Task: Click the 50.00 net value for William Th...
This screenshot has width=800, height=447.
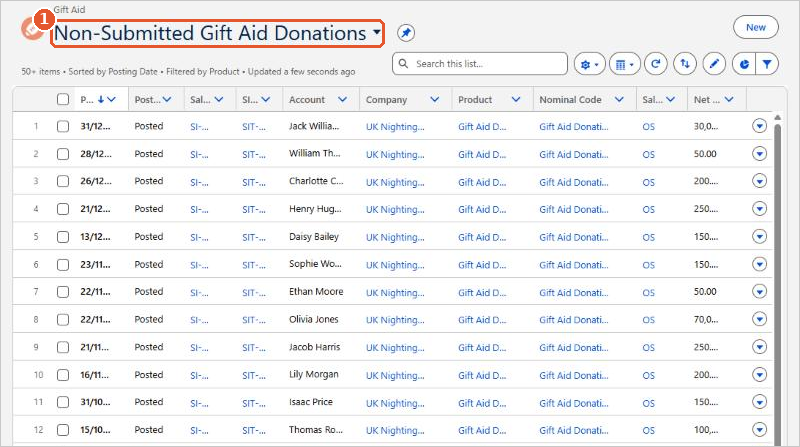Action: pos(705,154)
